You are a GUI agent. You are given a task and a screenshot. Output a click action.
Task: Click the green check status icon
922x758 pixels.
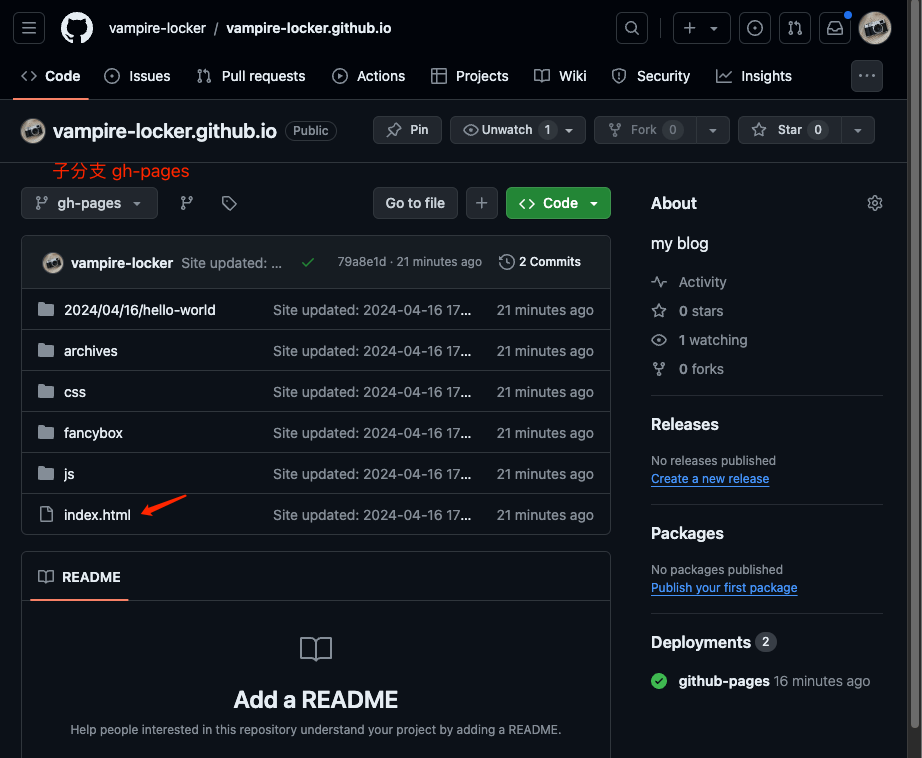click(307, 262)
